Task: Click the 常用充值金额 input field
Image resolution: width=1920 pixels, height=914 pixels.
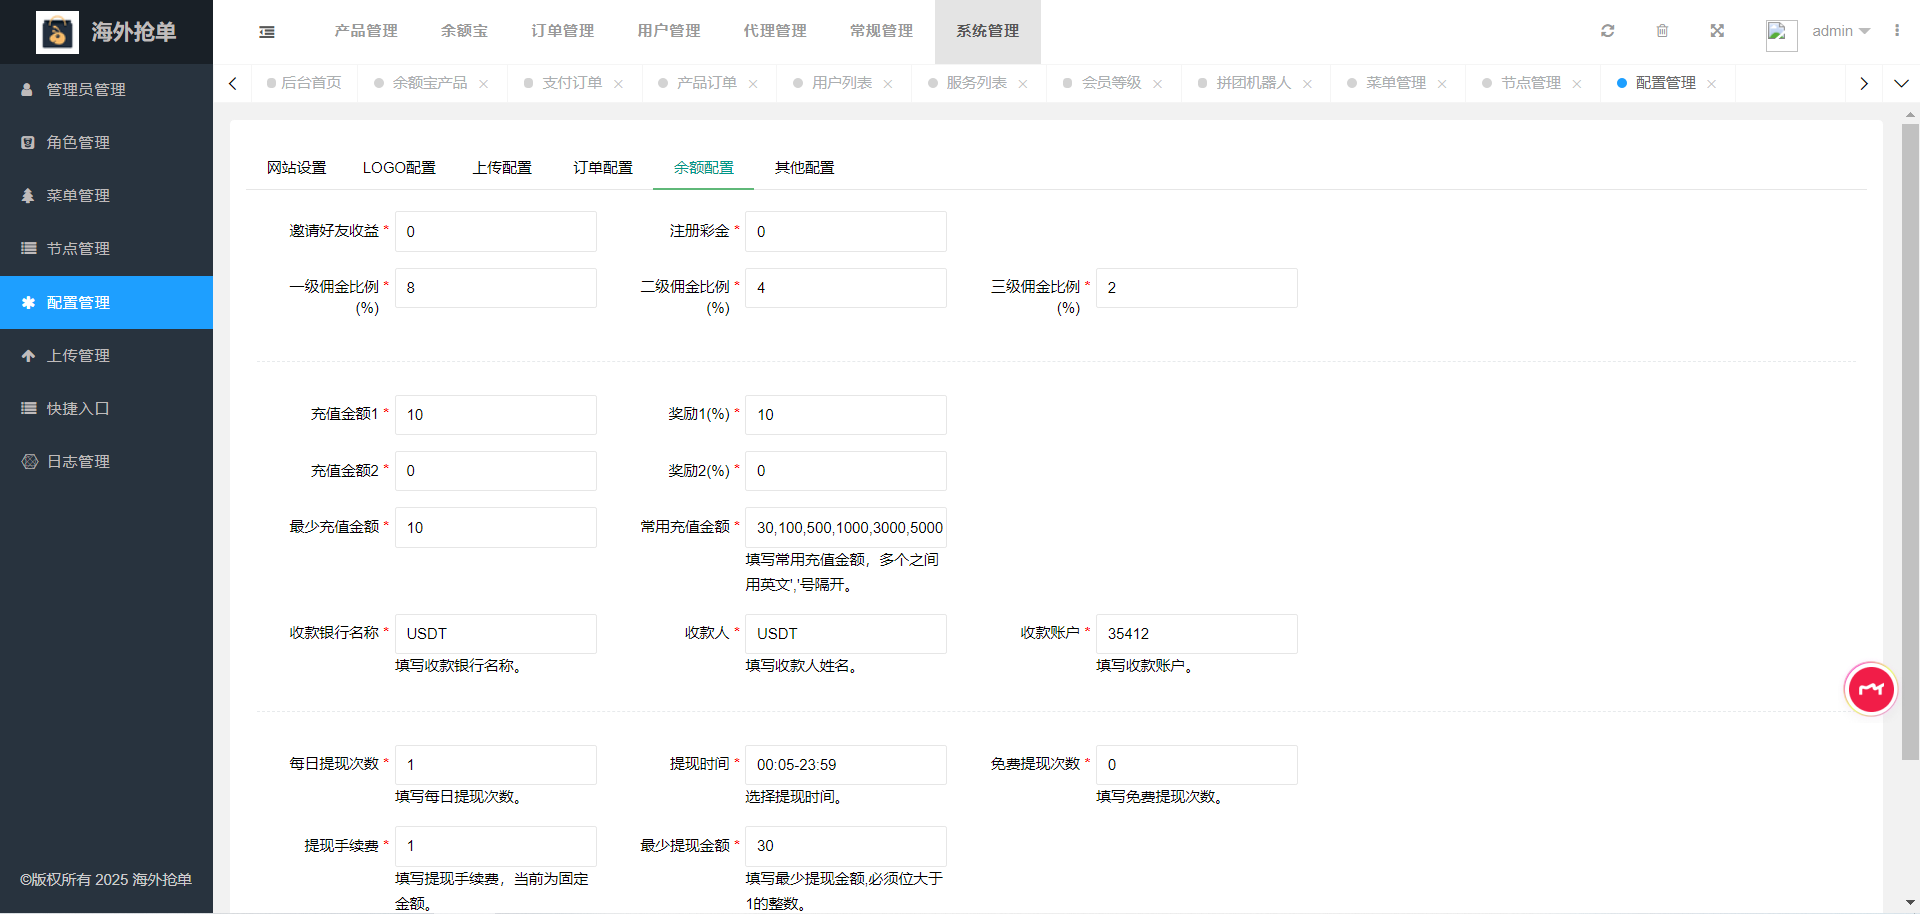Action: coord(845,528)
